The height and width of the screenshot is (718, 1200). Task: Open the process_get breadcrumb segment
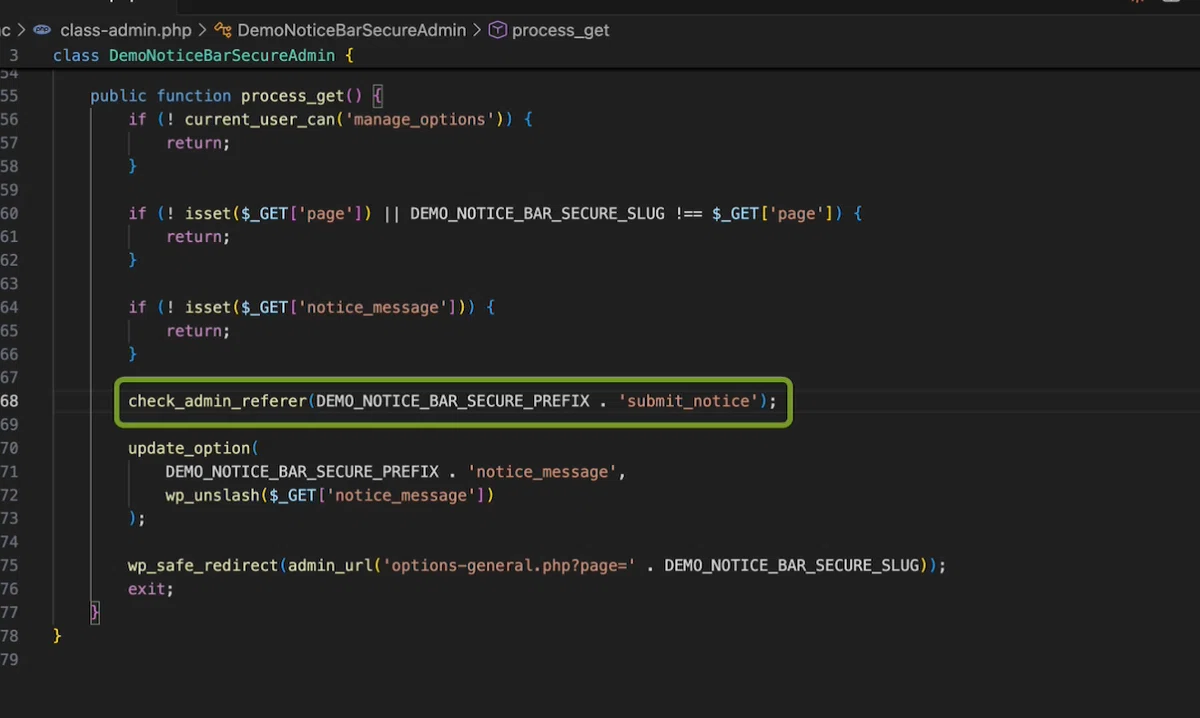click(560, 30)
